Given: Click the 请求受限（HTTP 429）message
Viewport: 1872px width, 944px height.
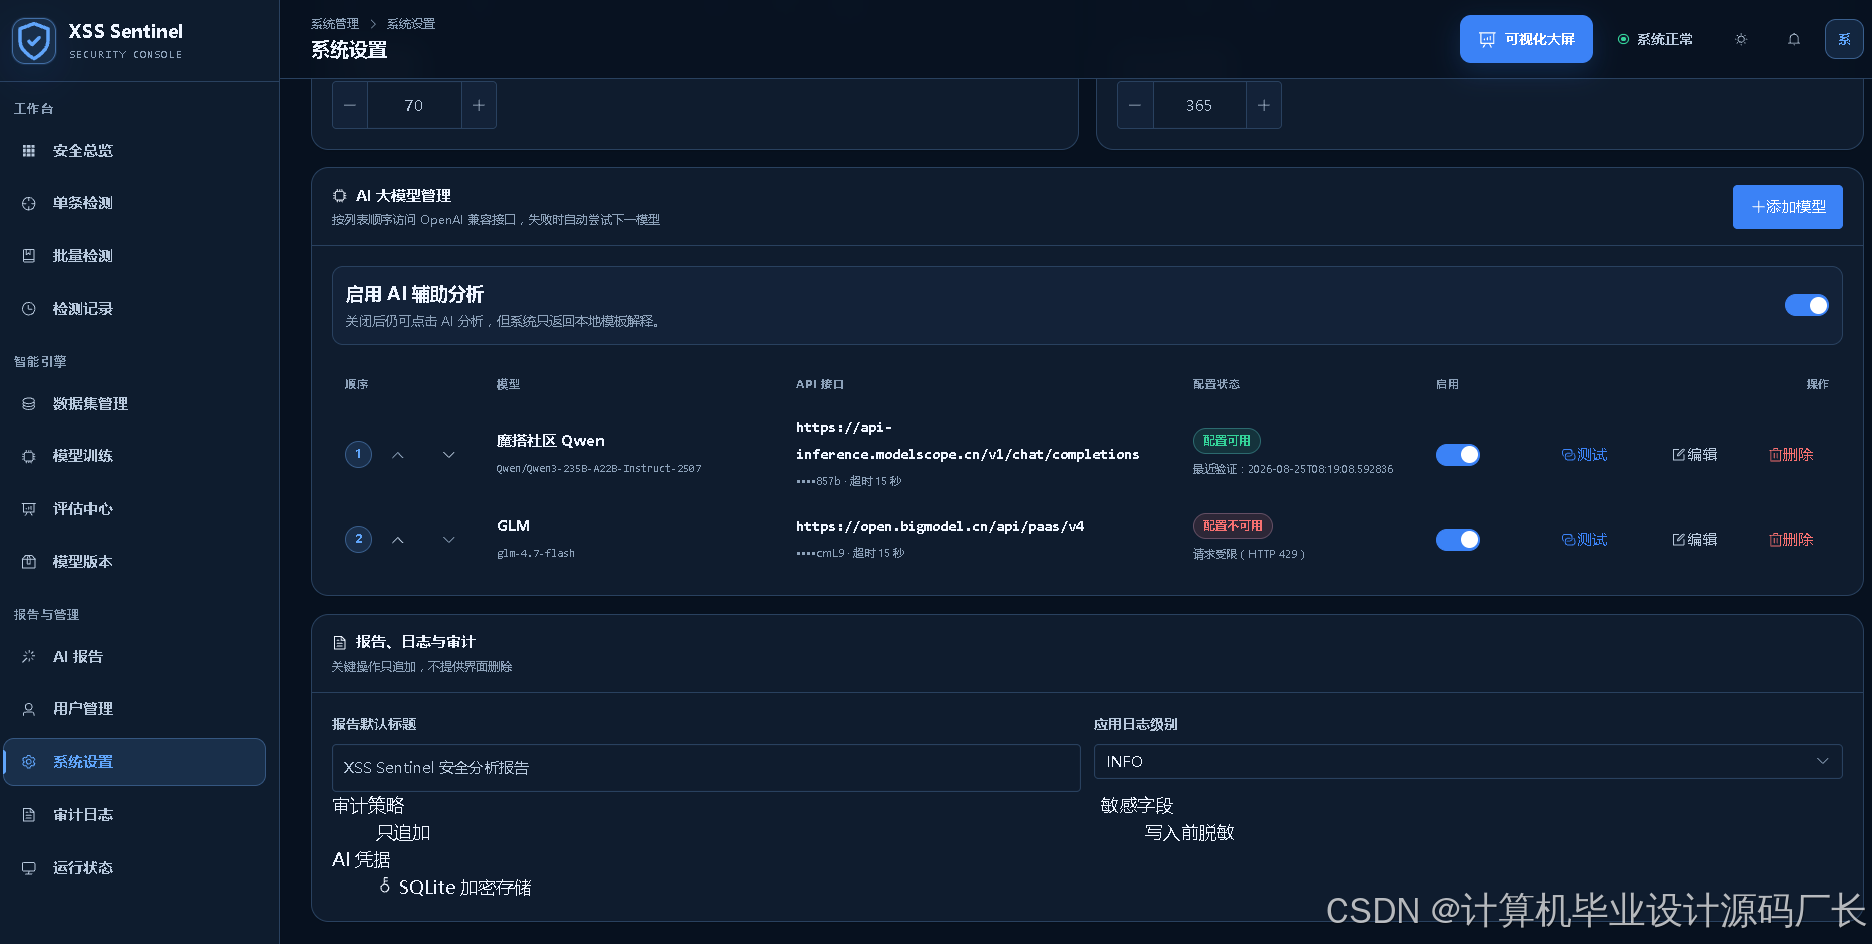Looking at the screenshot, I should point(1249,554).
